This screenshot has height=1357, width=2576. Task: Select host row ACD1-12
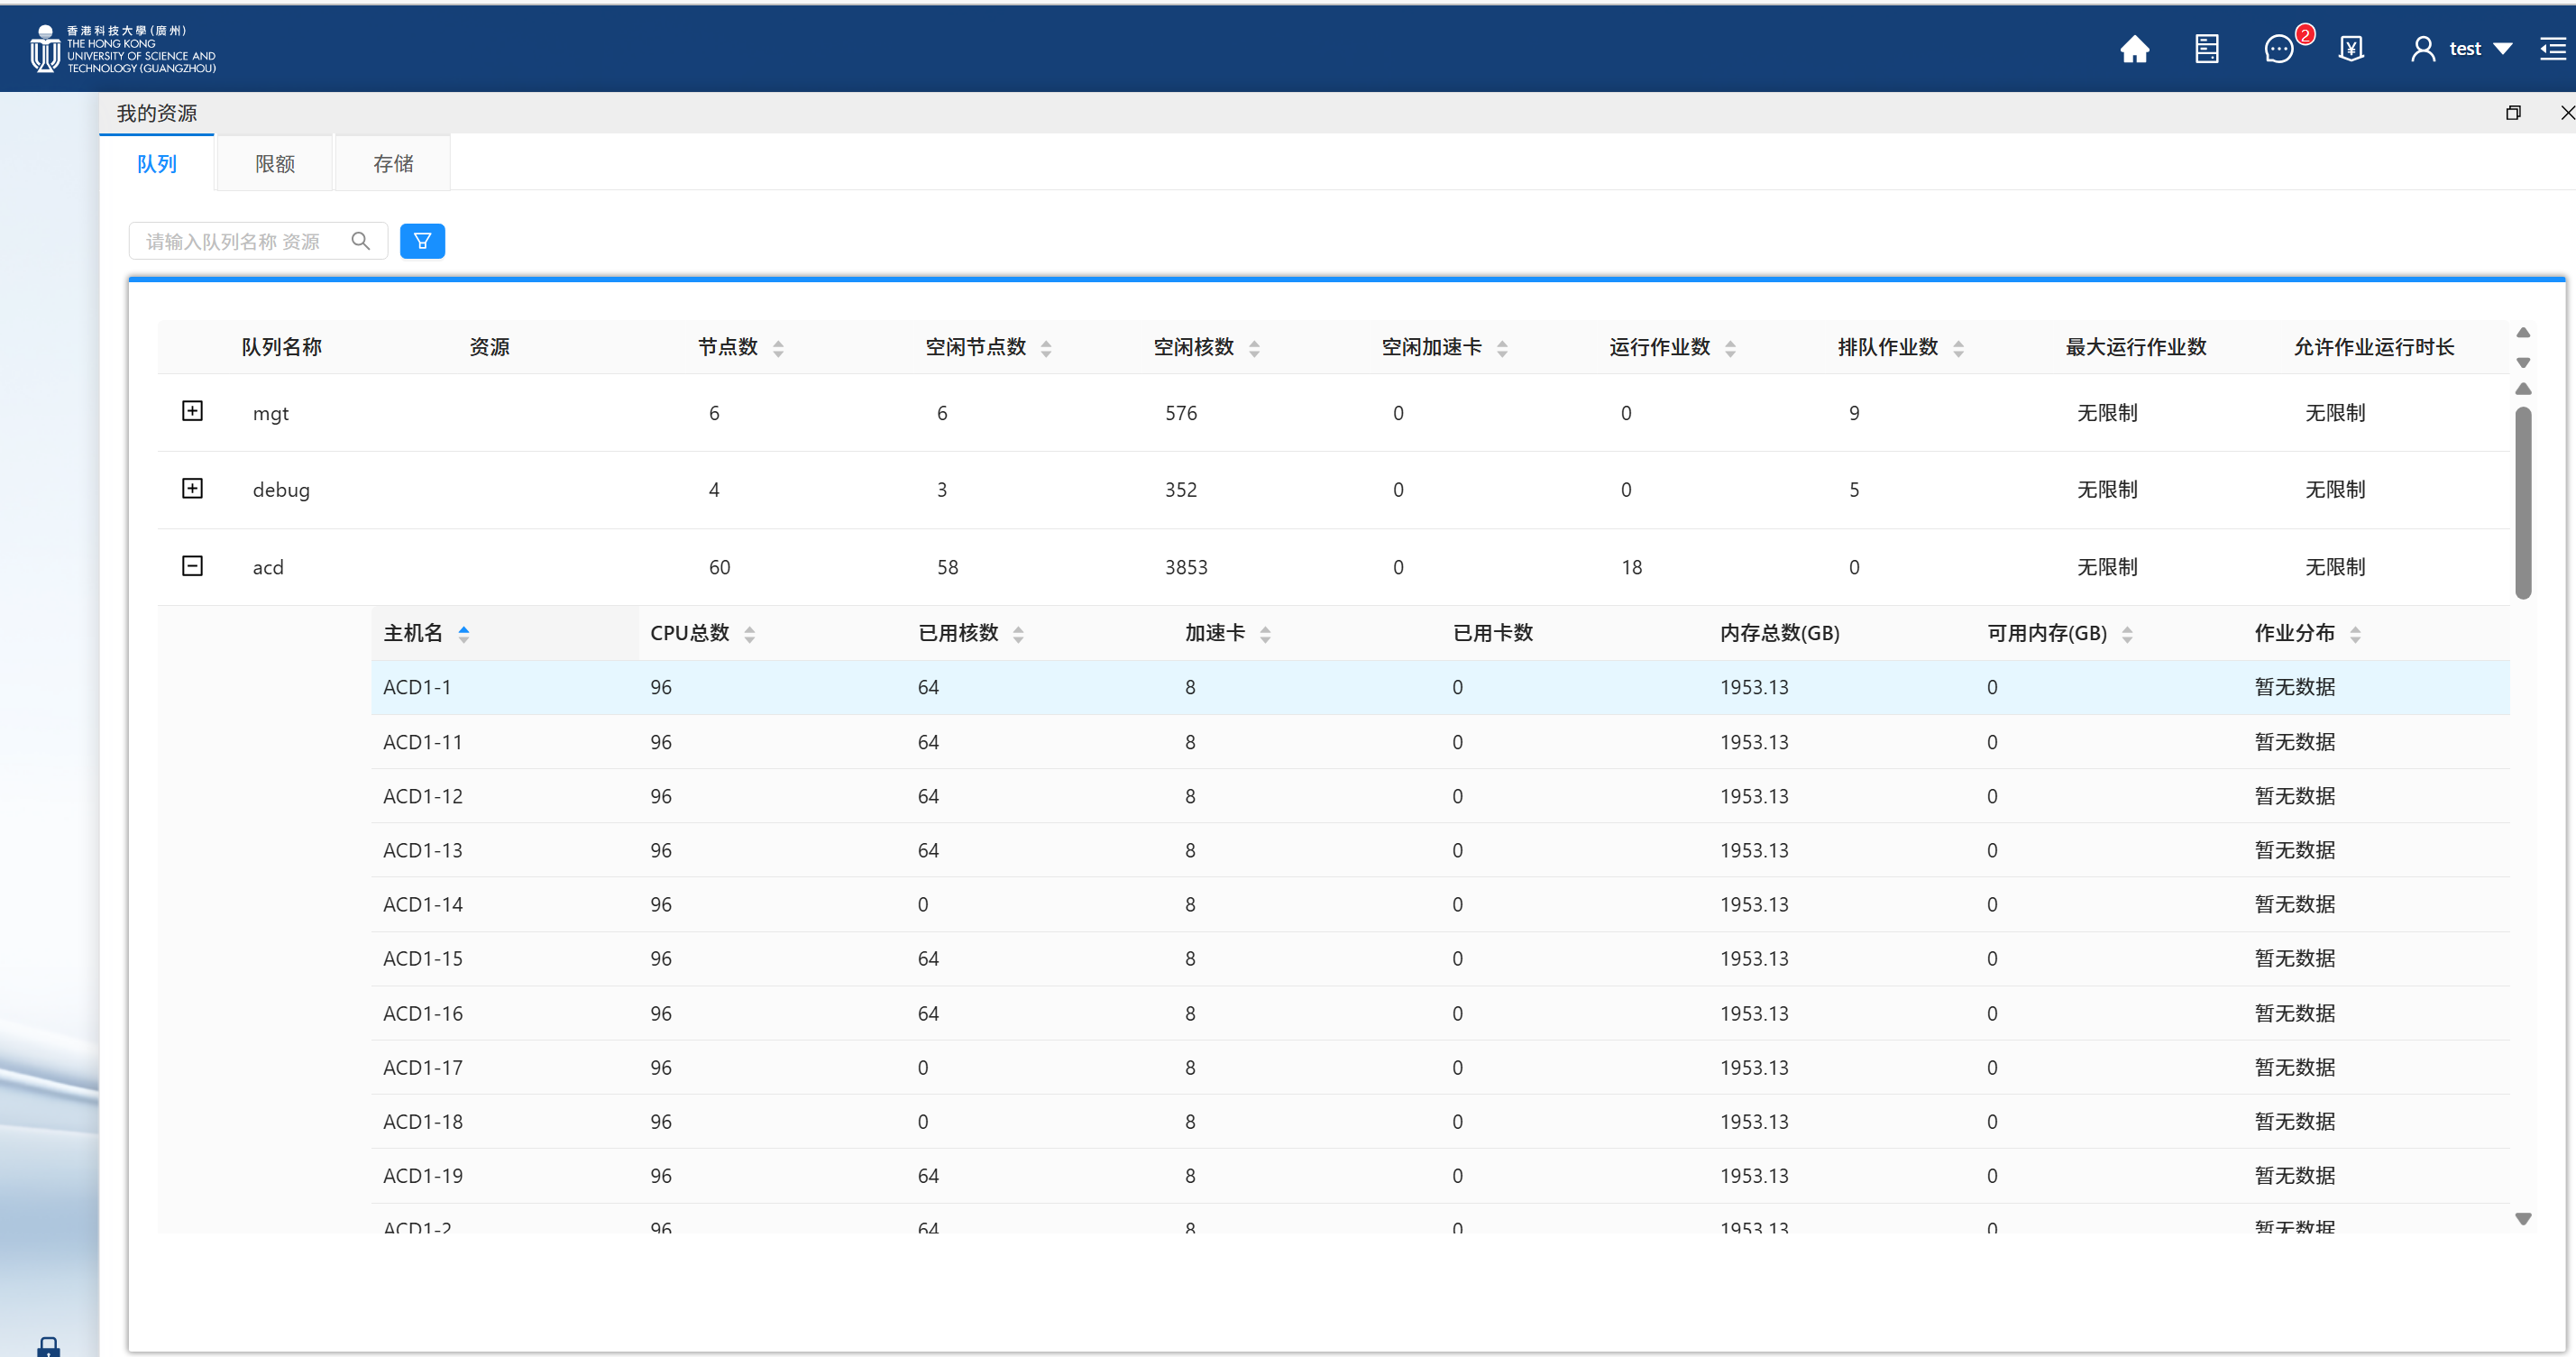pyautogui.click(x=1440, y=796)
